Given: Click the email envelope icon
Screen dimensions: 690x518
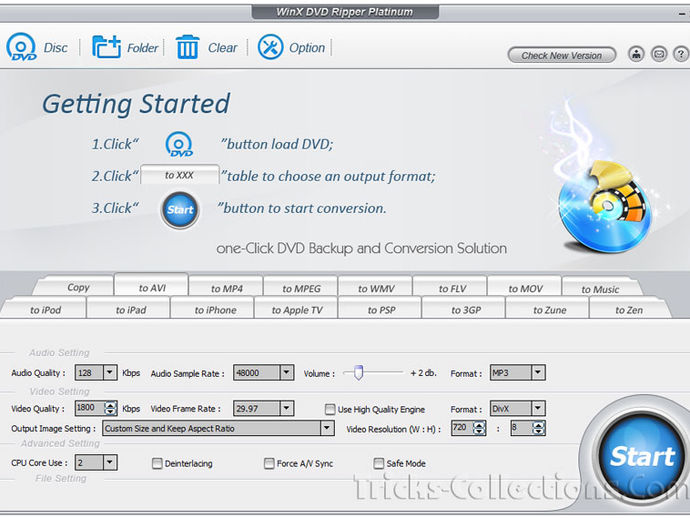Looking at the screenshot, I should coord(659,54).
